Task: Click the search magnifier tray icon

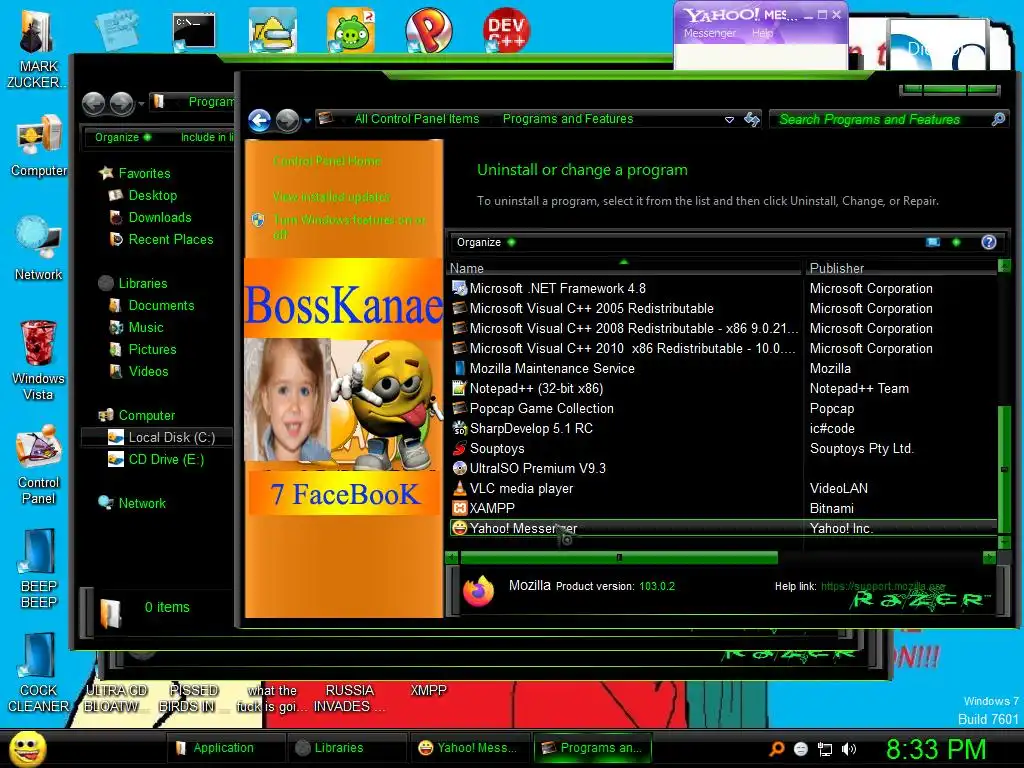Action: pos(776,749)
